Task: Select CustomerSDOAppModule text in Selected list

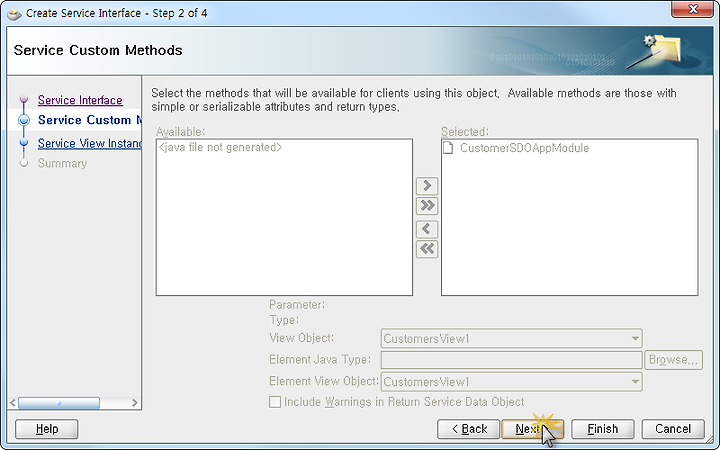Action: (x=524, y=148)
